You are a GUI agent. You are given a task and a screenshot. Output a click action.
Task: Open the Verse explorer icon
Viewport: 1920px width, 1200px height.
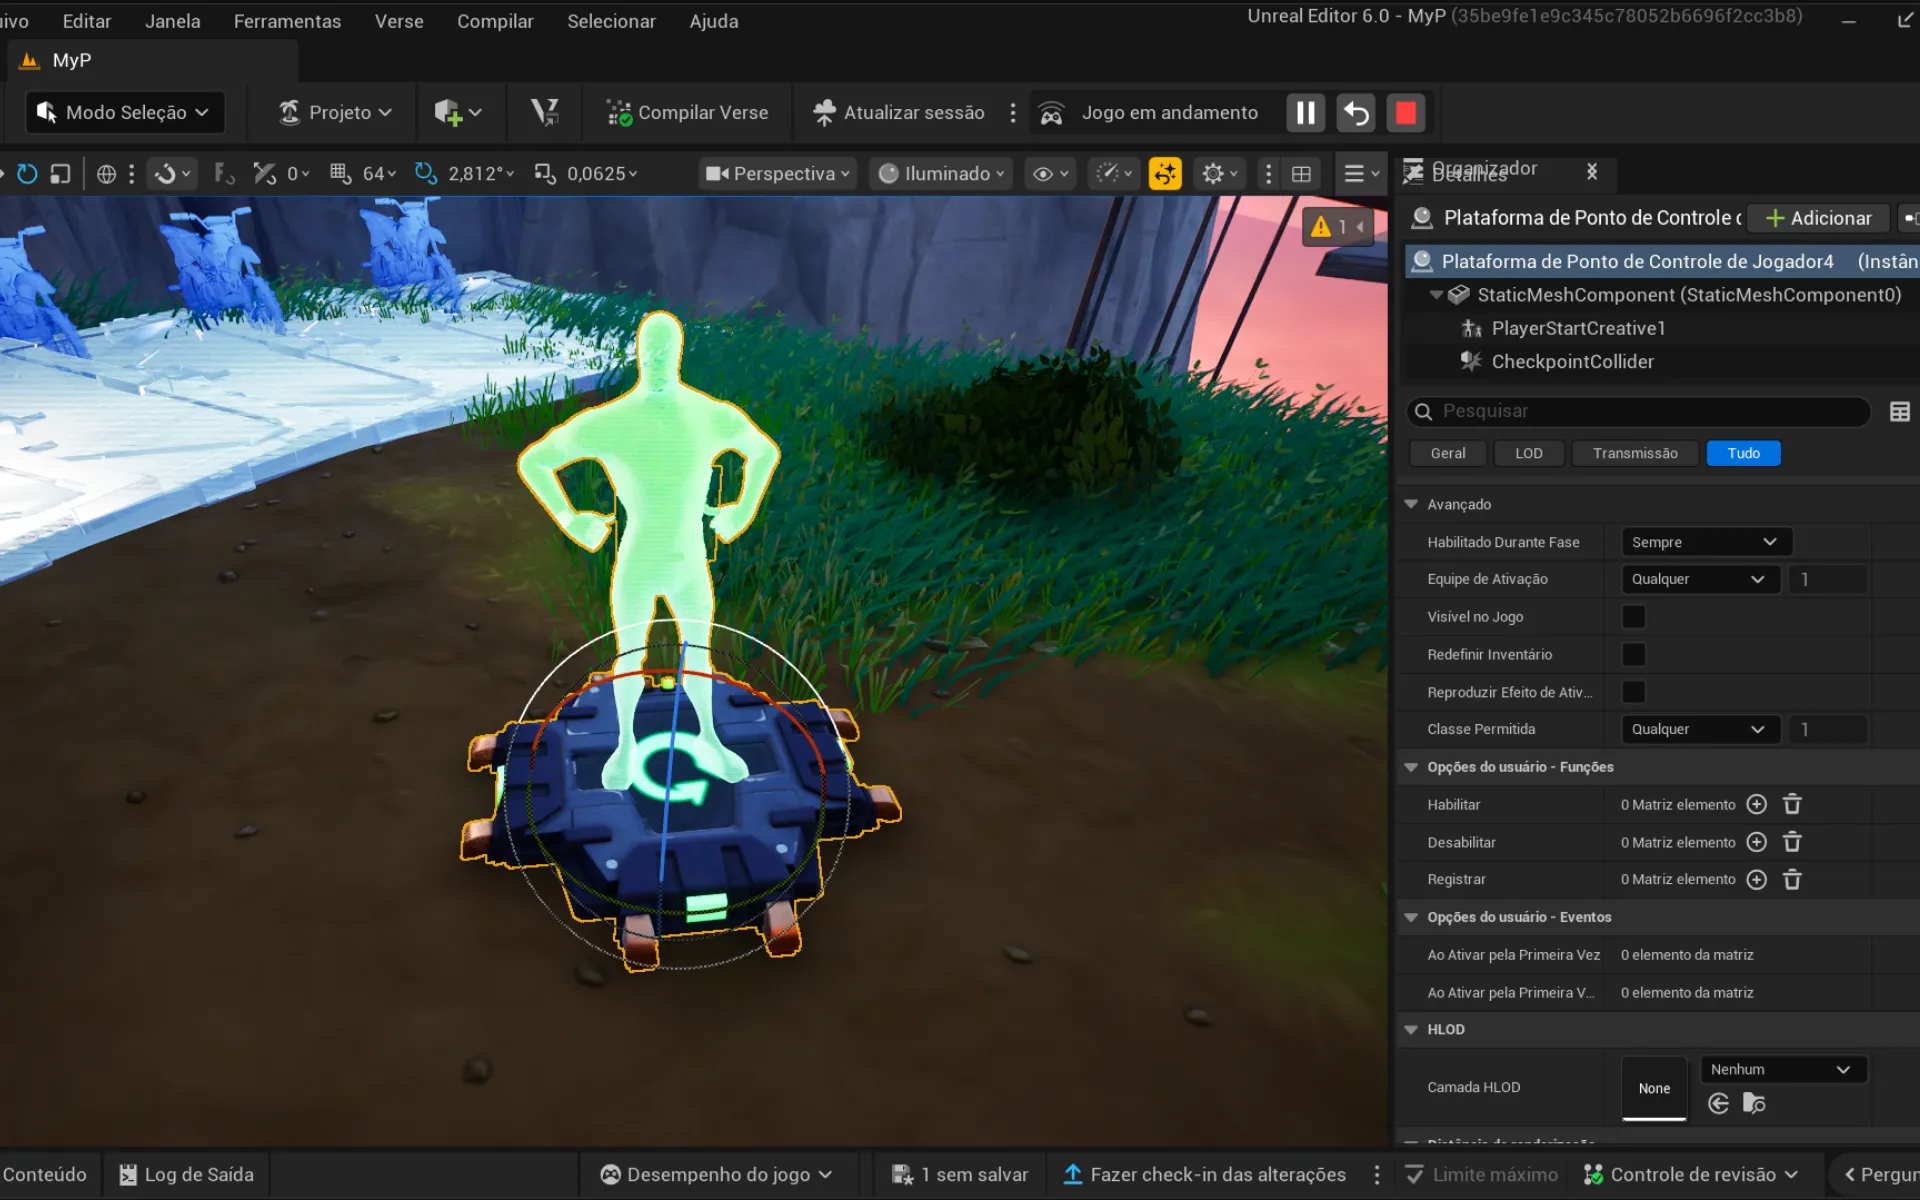(x=545, y=113)
